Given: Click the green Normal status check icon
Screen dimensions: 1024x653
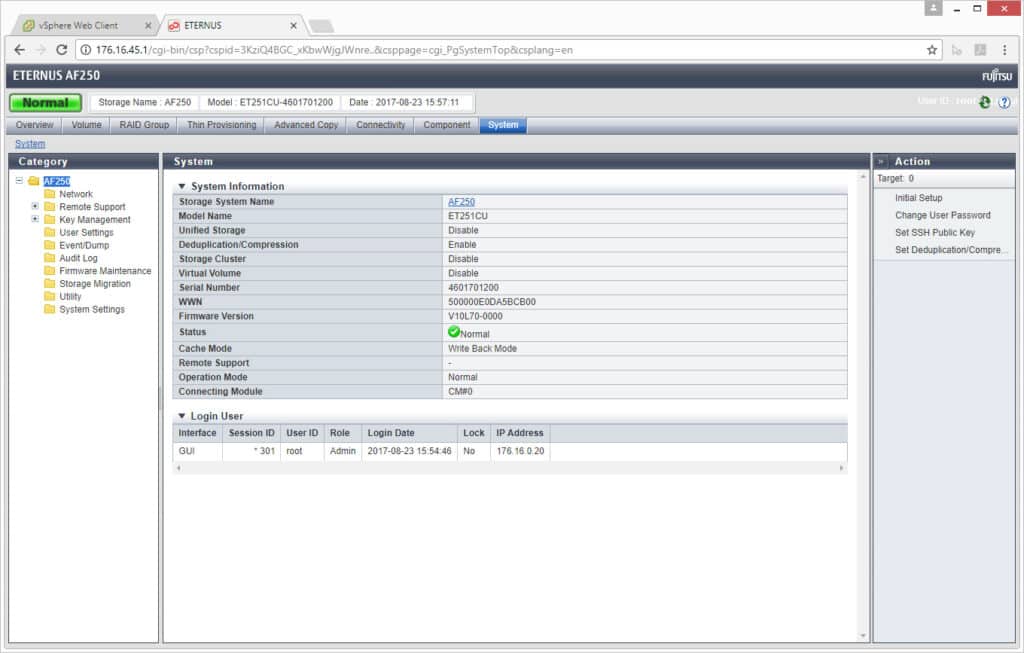Looking at the screenshot, I should point(454,332).
